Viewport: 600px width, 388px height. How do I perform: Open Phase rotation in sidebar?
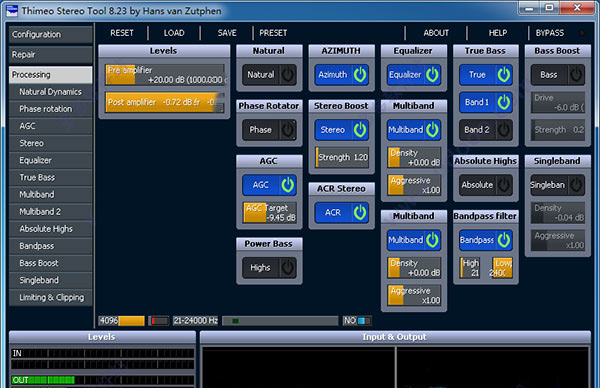[x=50, y=109]
